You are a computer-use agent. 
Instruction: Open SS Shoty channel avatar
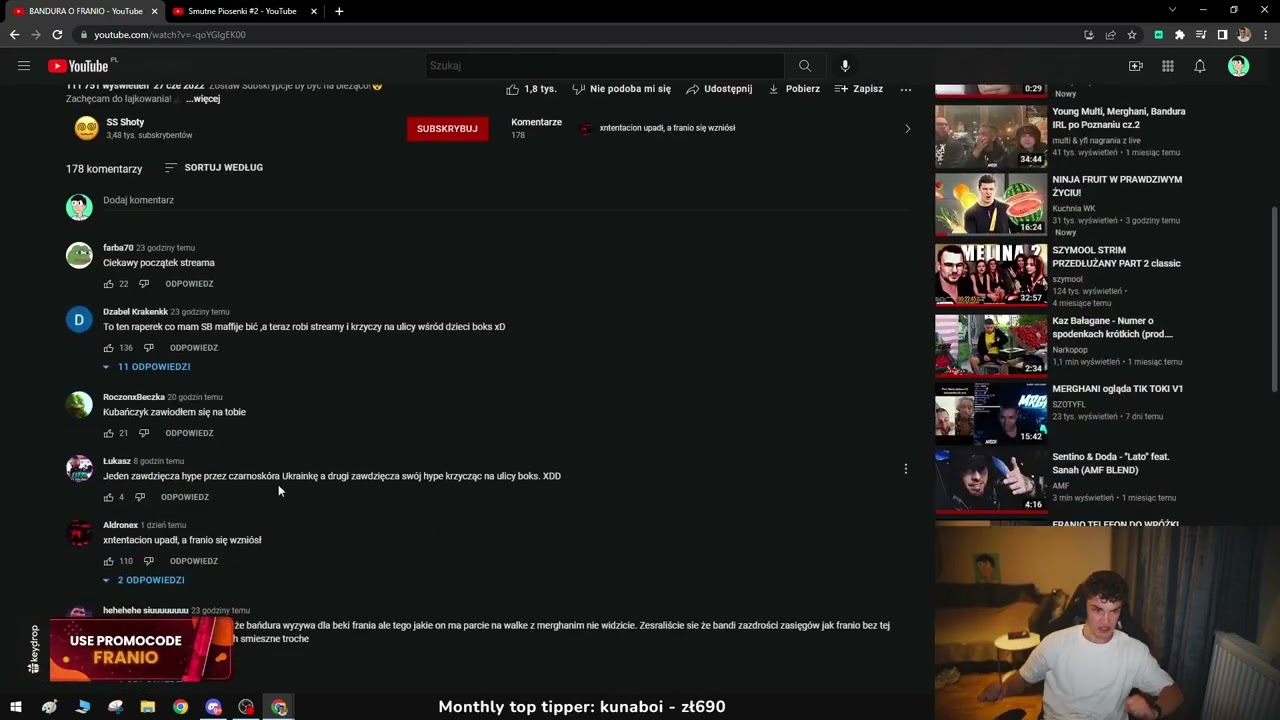click(x=86, y=128)
